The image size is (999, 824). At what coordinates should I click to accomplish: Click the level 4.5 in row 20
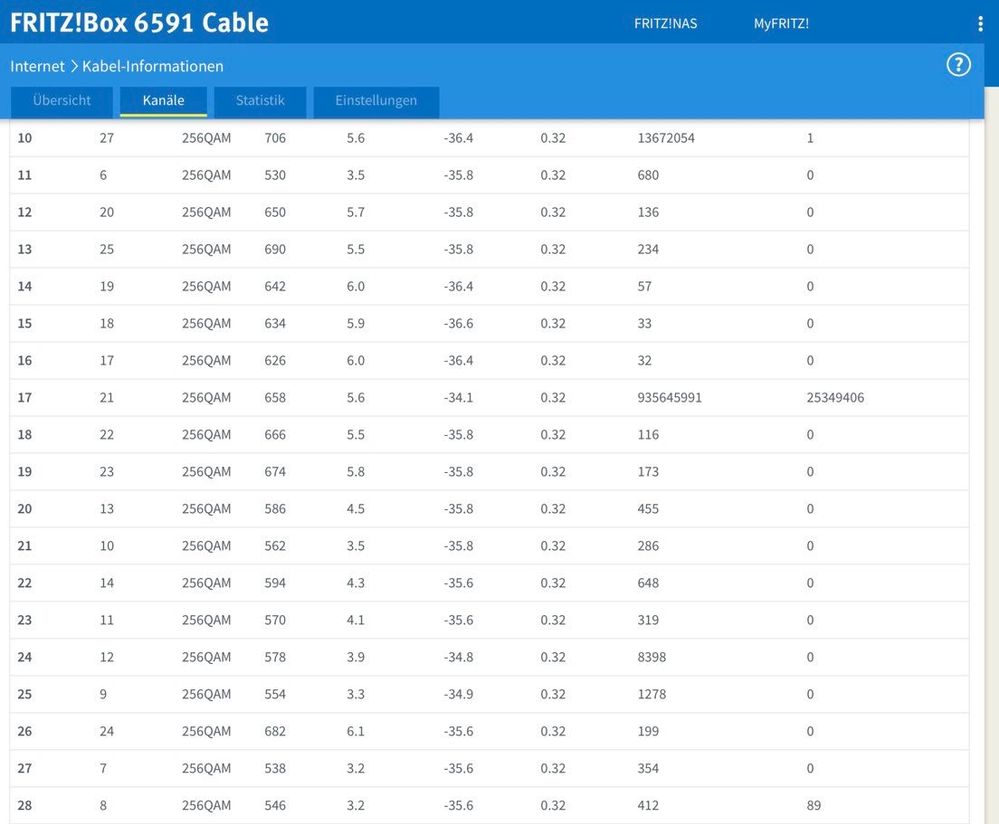356,509
